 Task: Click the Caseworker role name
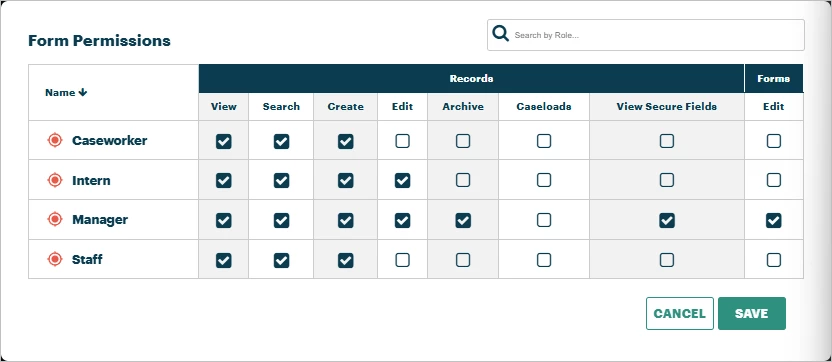click(x=110, y=141)
